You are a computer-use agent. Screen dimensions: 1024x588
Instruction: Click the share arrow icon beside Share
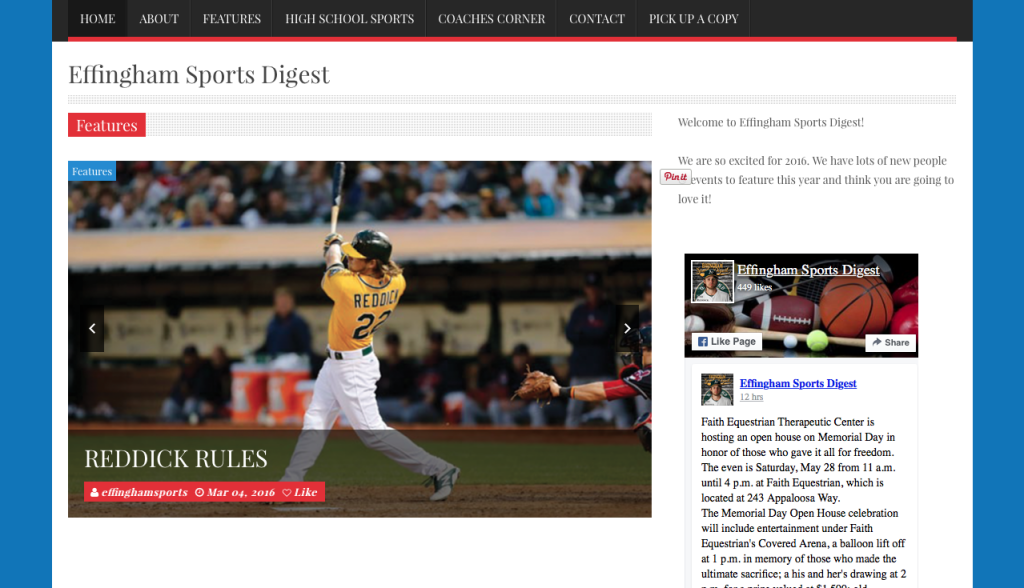(876, 341)
